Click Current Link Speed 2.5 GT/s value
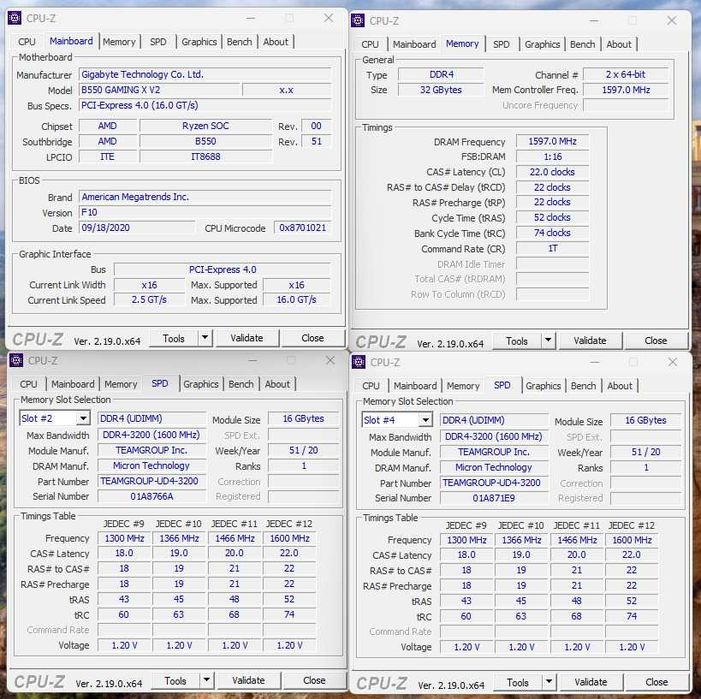This screenshot has width=701, height=699. 149,299
